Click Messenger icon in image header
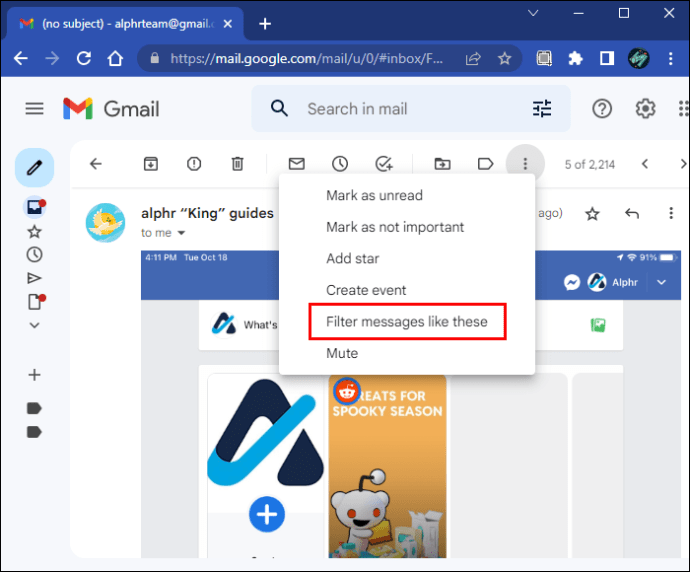This screenshot has height=572, width=690. [x=572, y=282]
